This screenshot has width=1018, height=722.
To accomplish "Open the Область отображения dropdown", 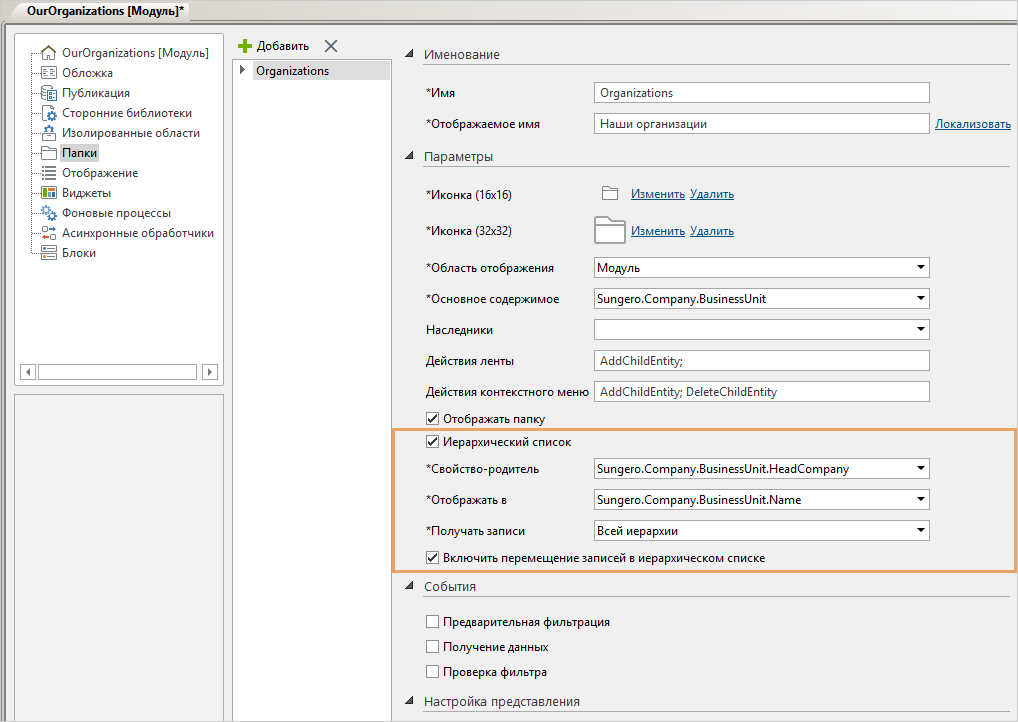I will pos(921,268).
